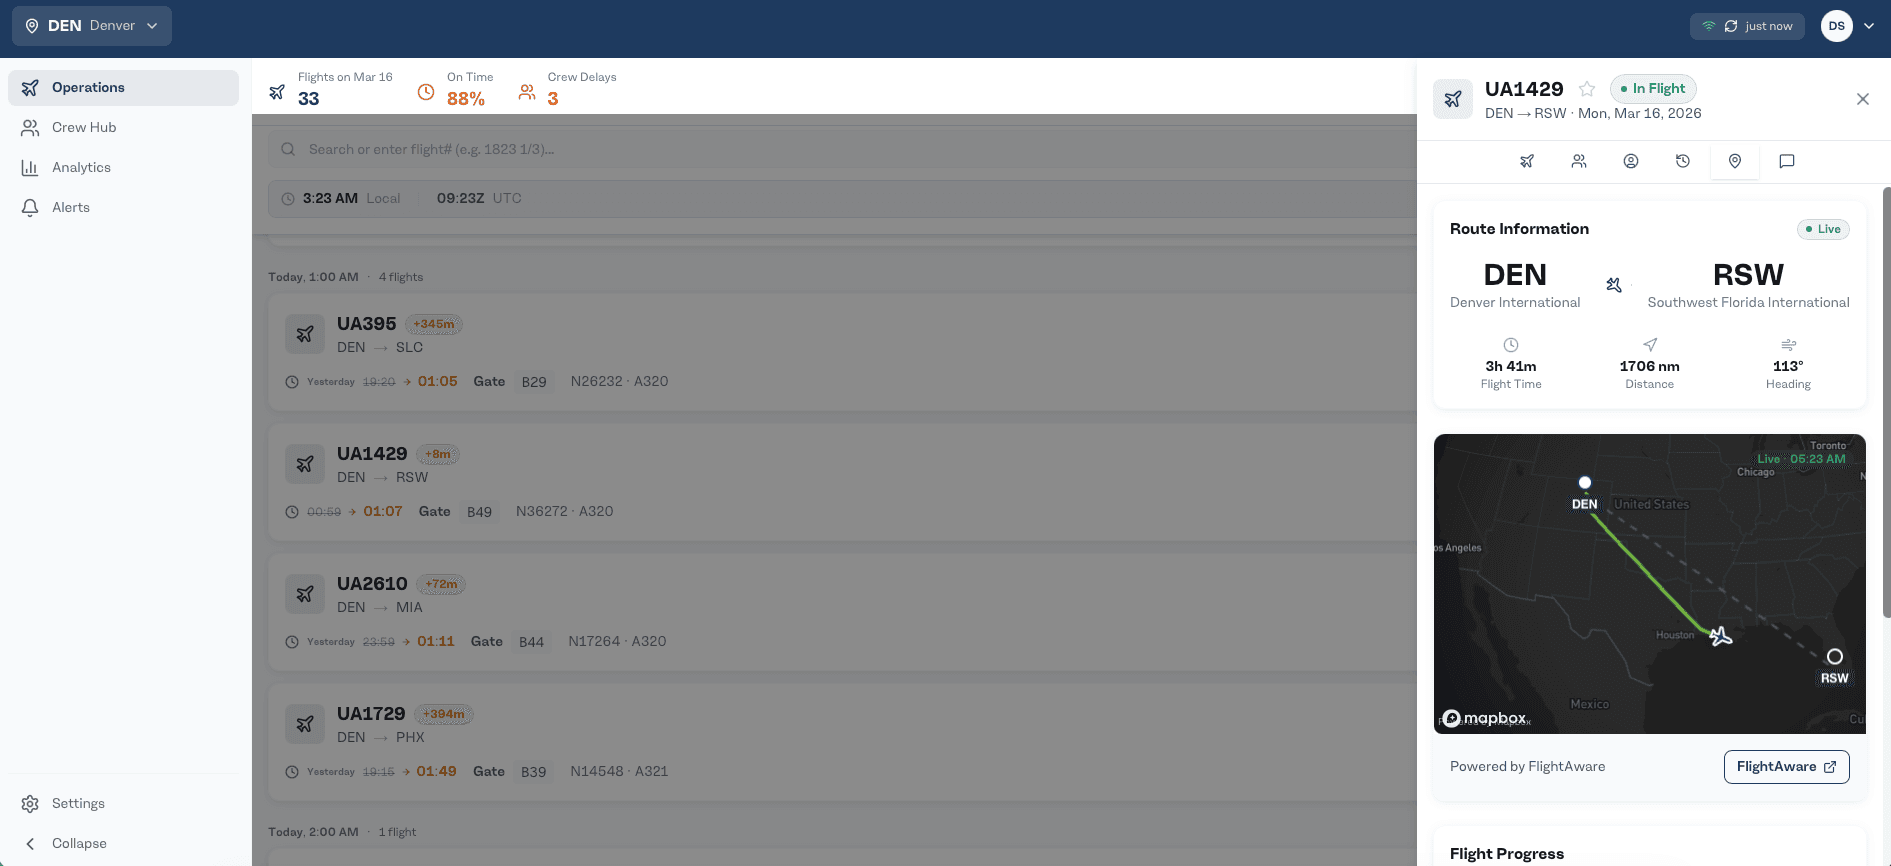Expand the chevron next to the DS avatar

point(1869,26)
